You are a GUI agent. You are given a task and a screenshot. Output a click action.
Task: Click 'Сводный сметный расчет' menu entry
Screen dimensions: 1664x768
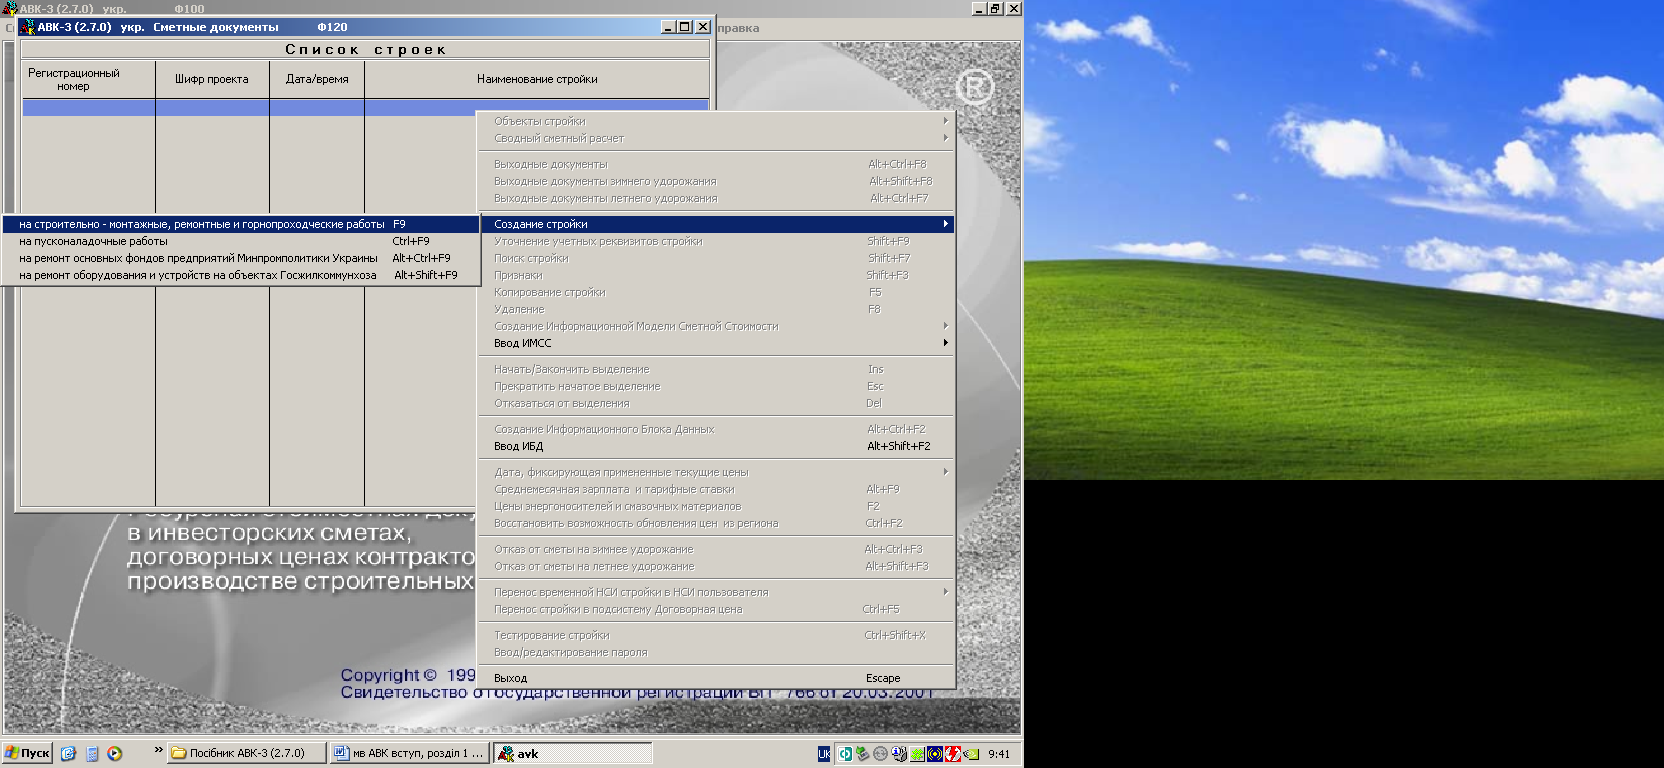716,138
